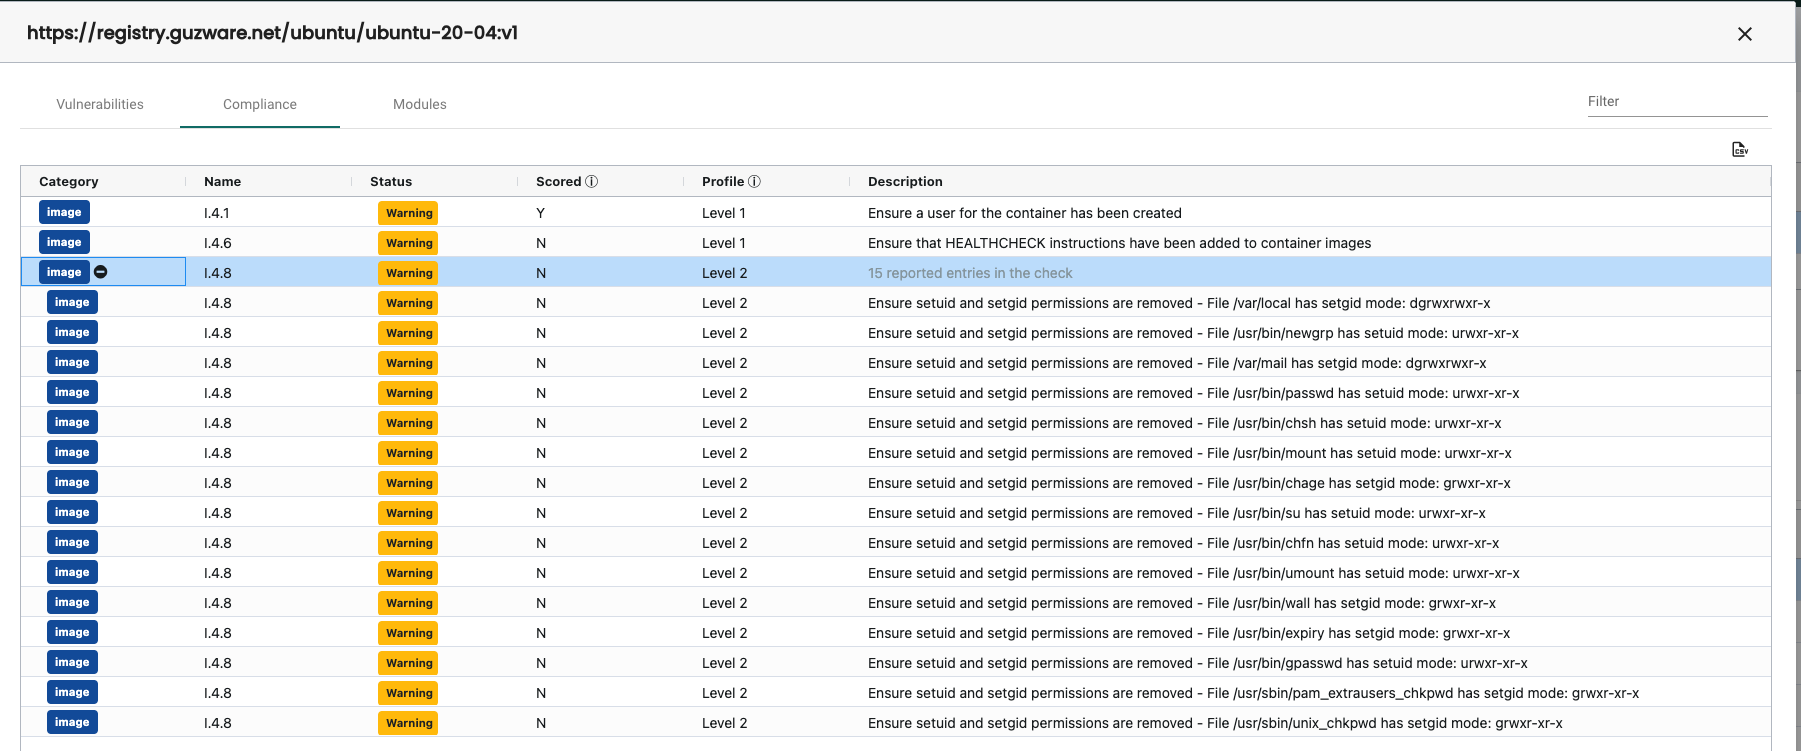Click name '1.4.6' in the HEALTHCHECK row
The height and width of the screenshot is (751, 1801).
click(217, 243)
